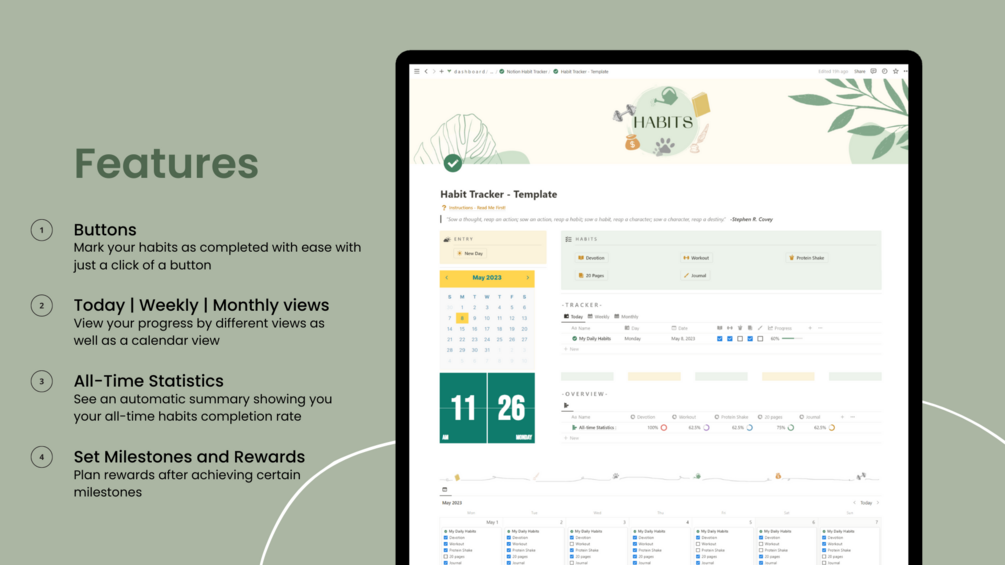
Task: Toggle Journal checkbox in tracker row
Action: [760, 339]
